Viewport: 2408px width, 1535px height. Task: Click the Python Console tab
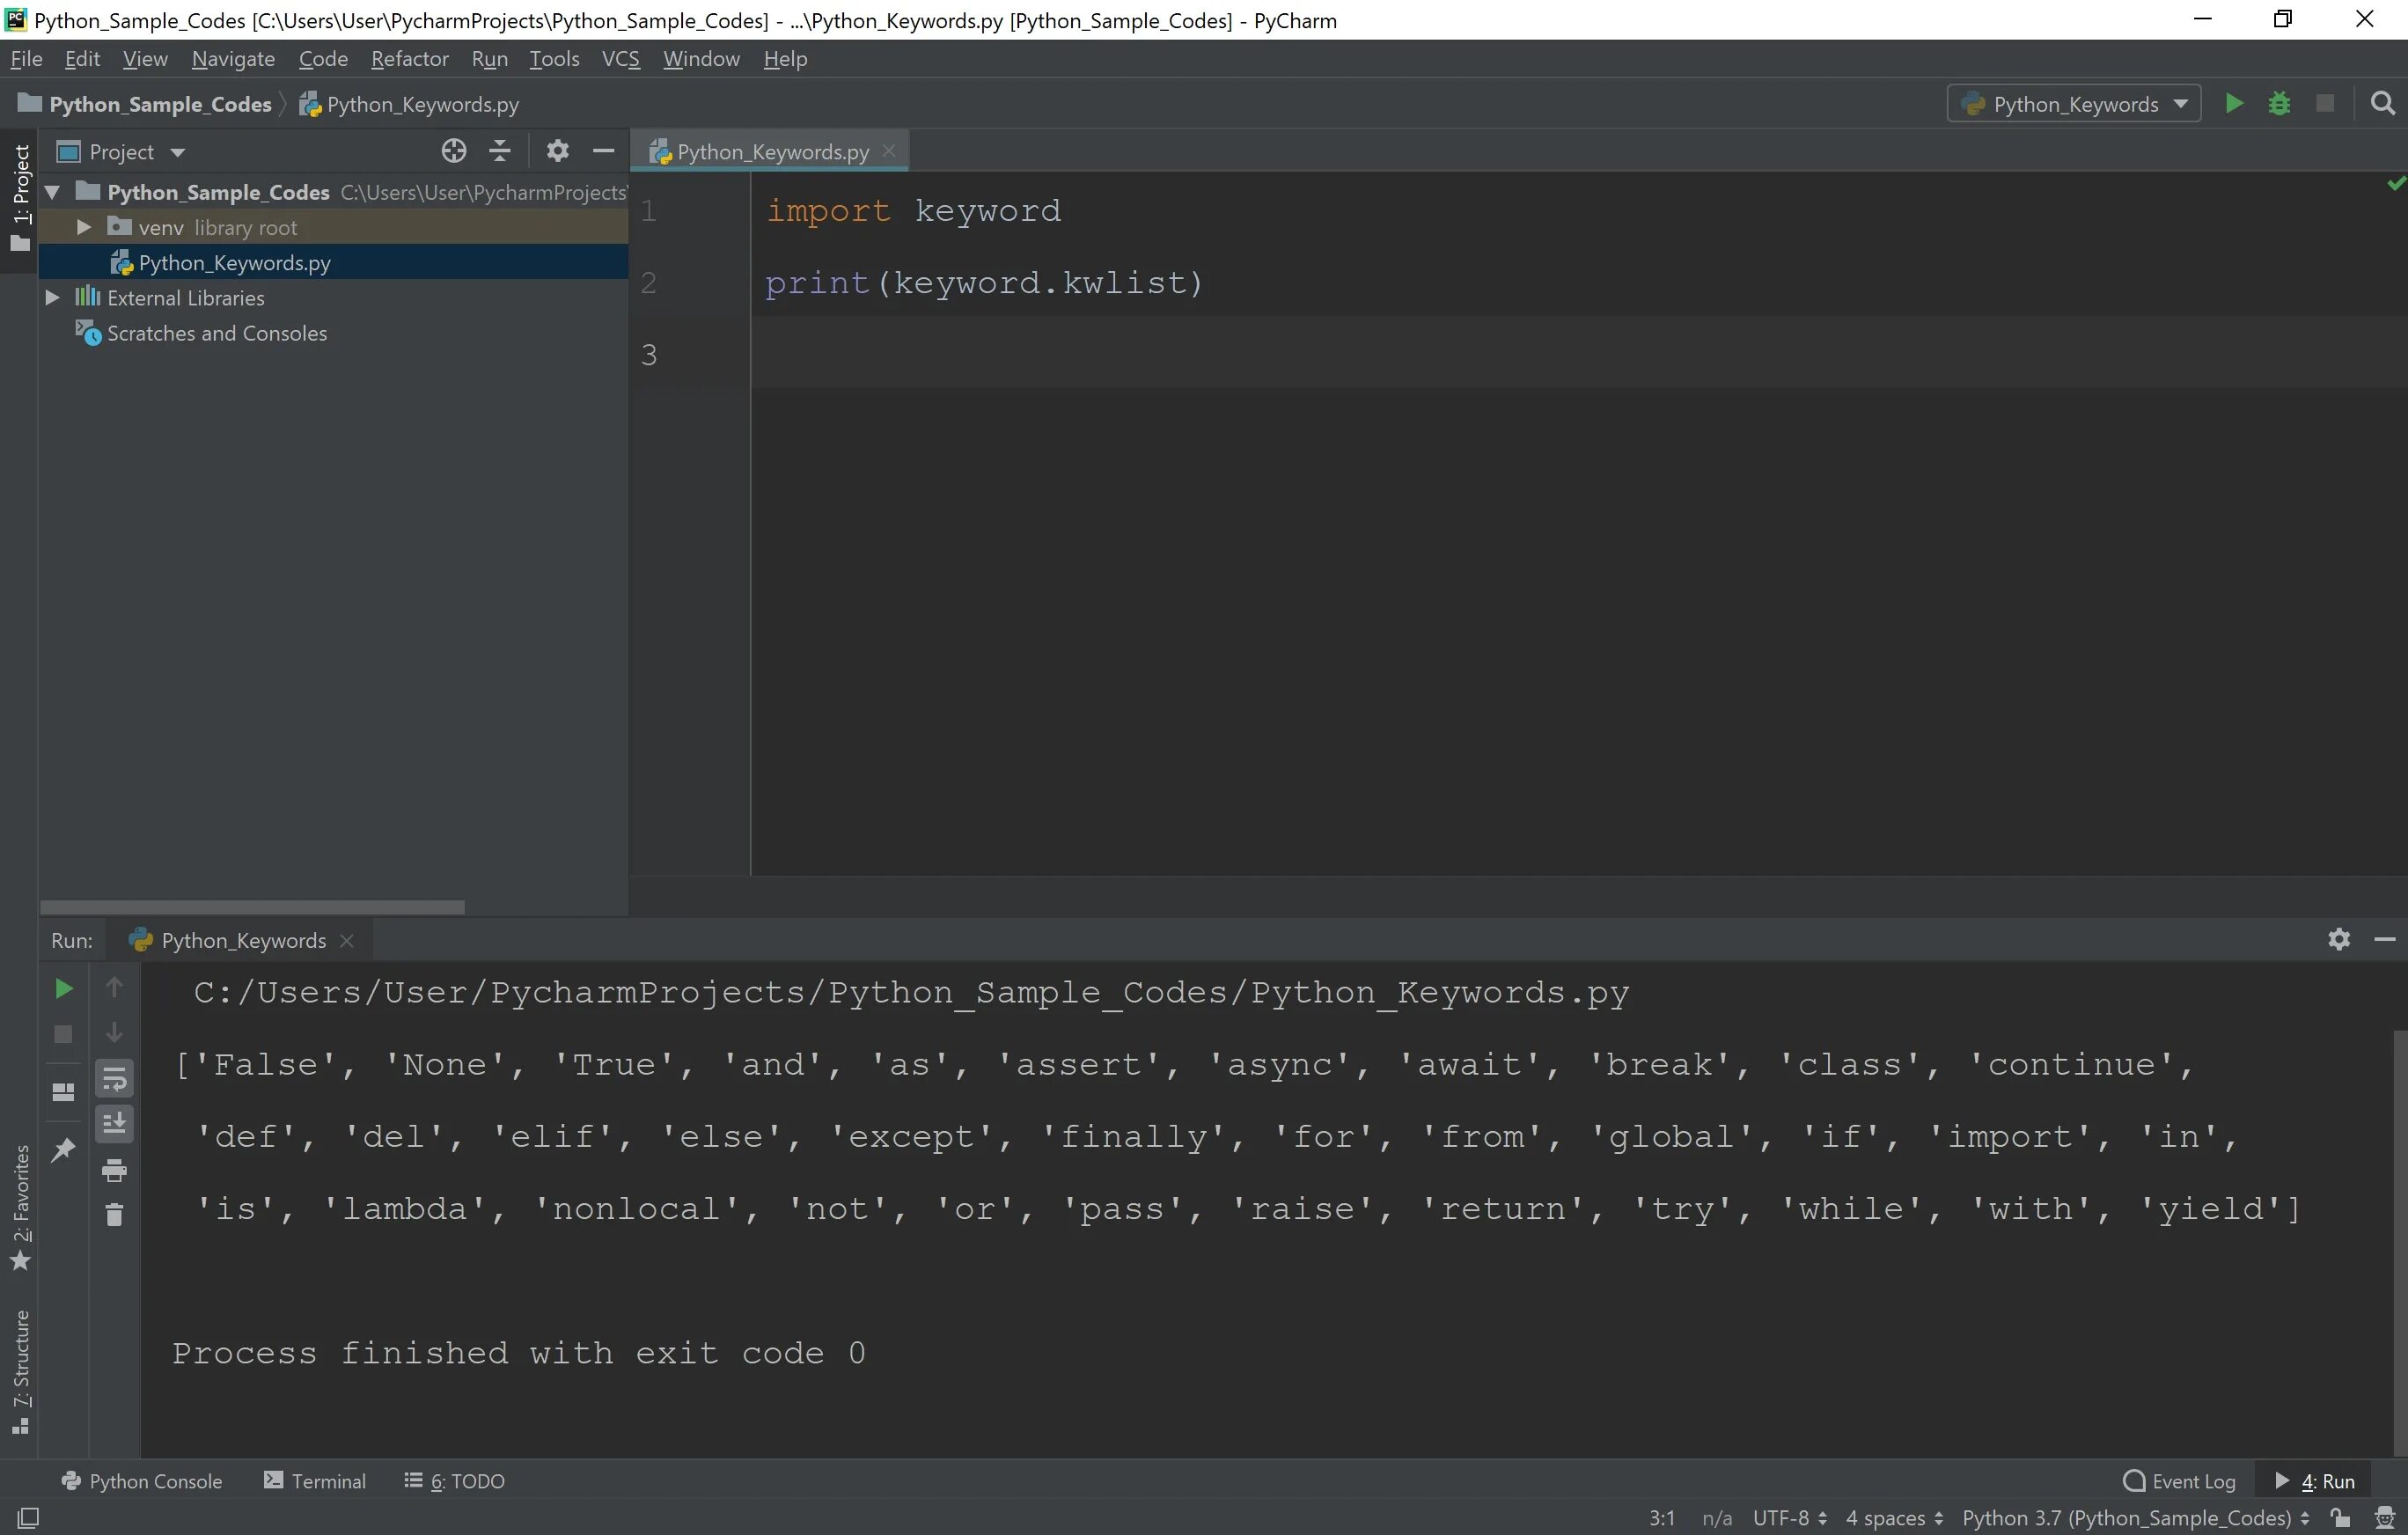(154, 1480)
